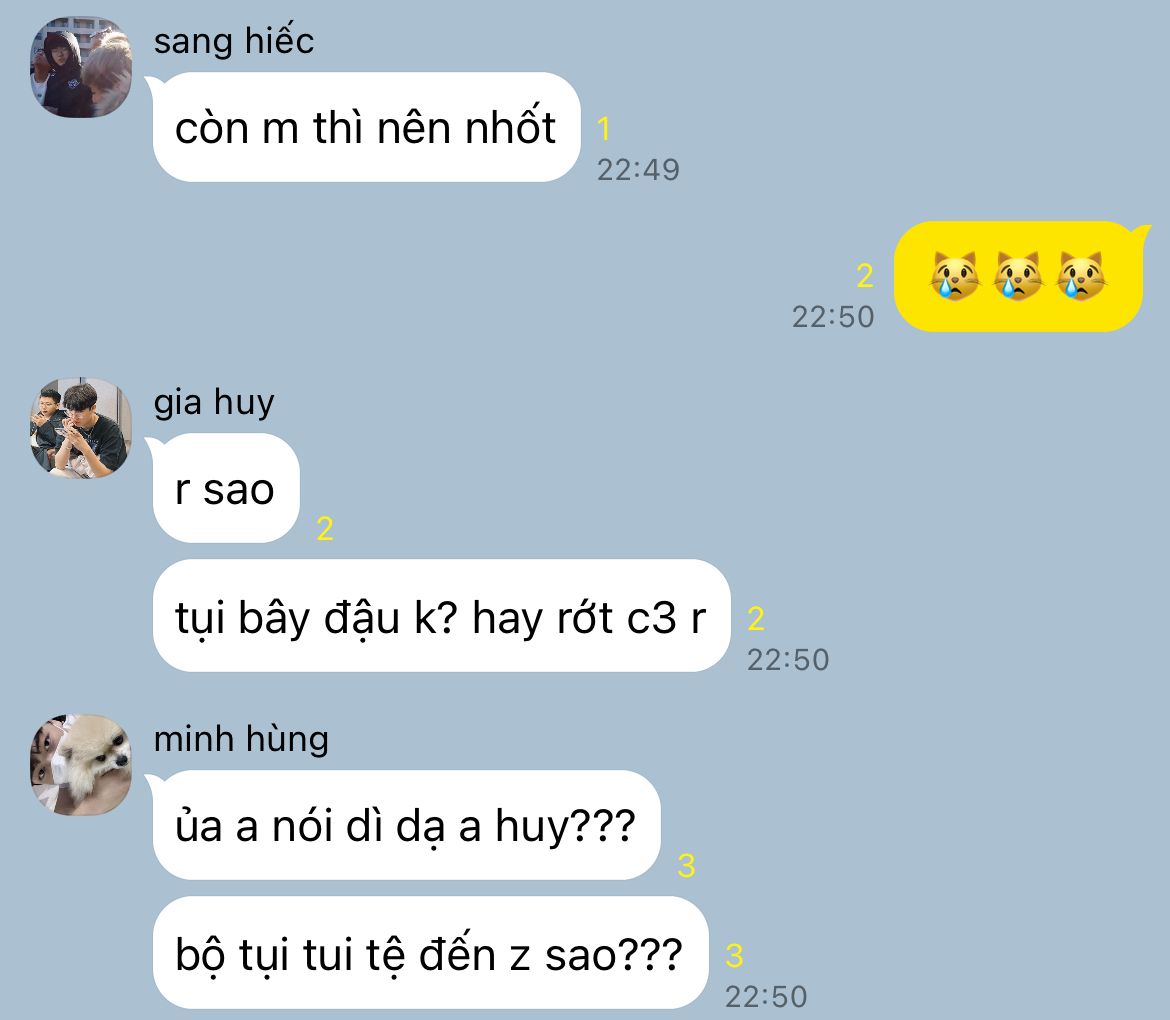Open minh hùng's profile avatar
The height and width of the screenshot is (1020, 1170).
pos(81,765)
